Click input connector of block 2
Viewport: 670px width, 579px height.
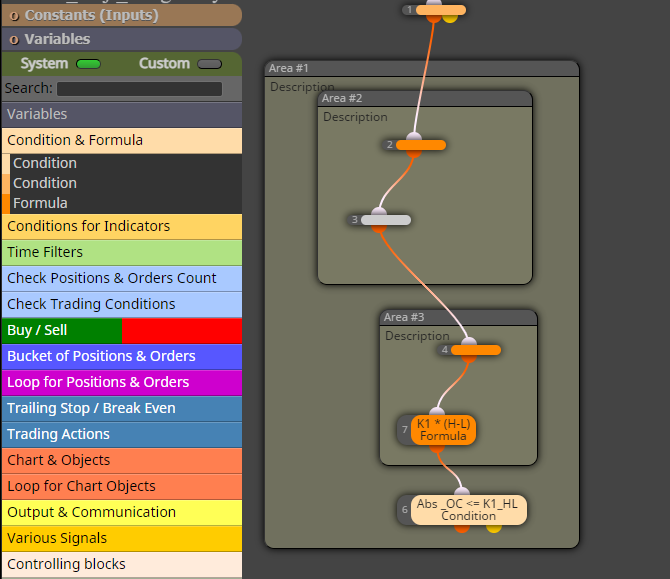[x=414, y=137]
